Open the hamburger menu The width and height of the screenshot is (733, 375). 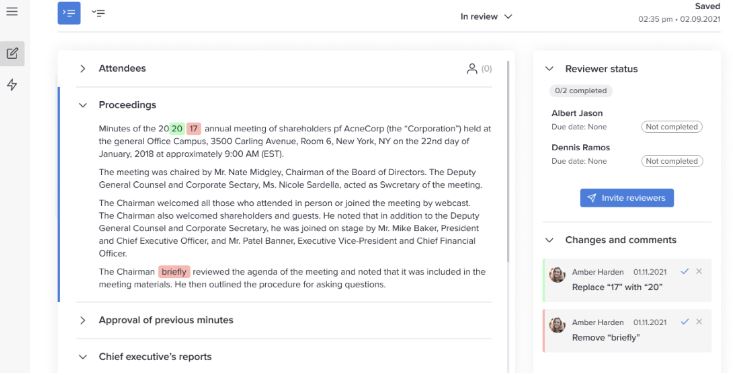[x=12, y=11]
